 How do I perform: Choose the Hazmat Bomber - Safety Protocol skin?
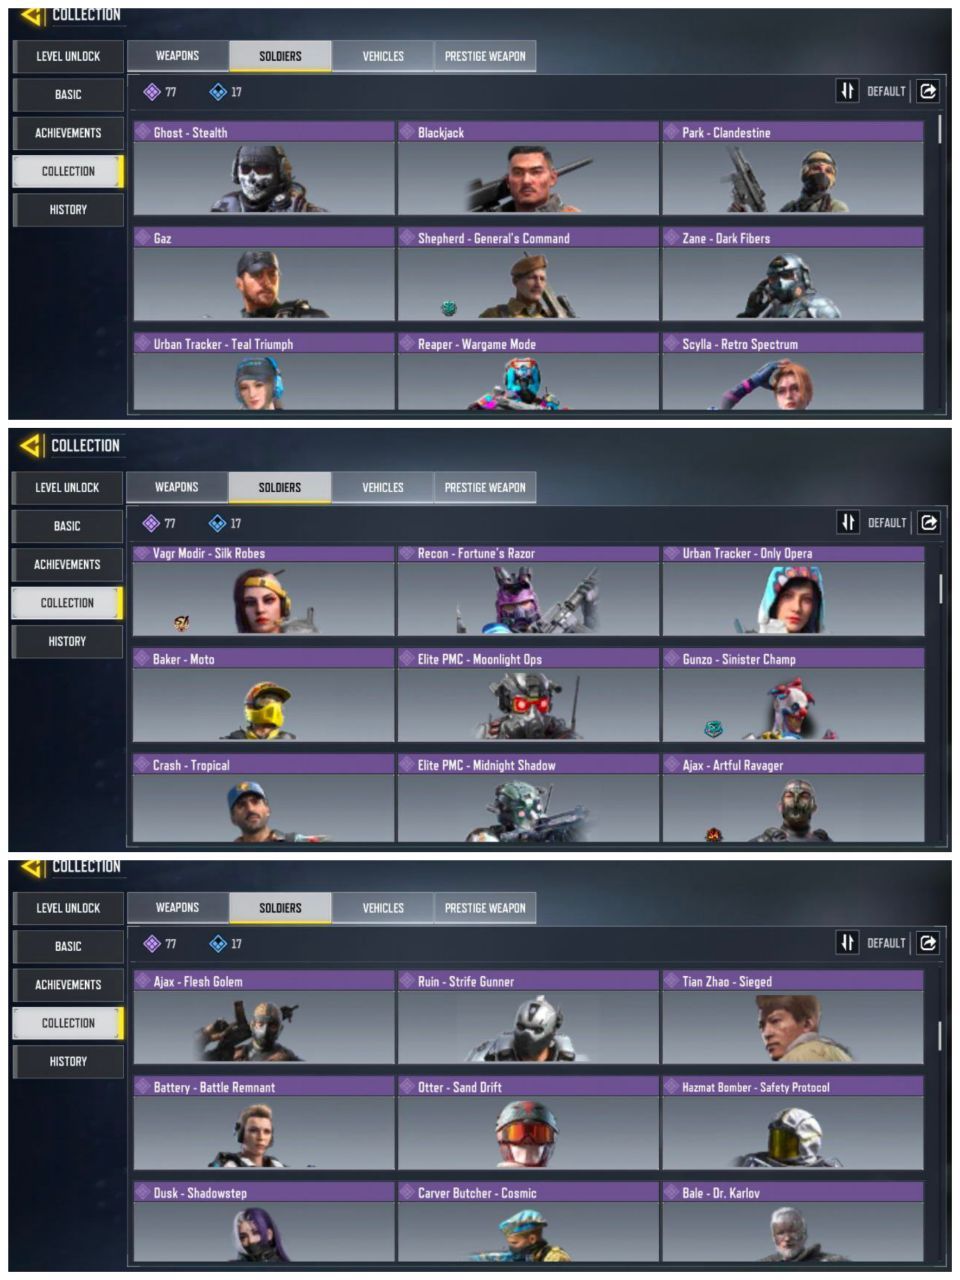click(x=792, y=1123)
